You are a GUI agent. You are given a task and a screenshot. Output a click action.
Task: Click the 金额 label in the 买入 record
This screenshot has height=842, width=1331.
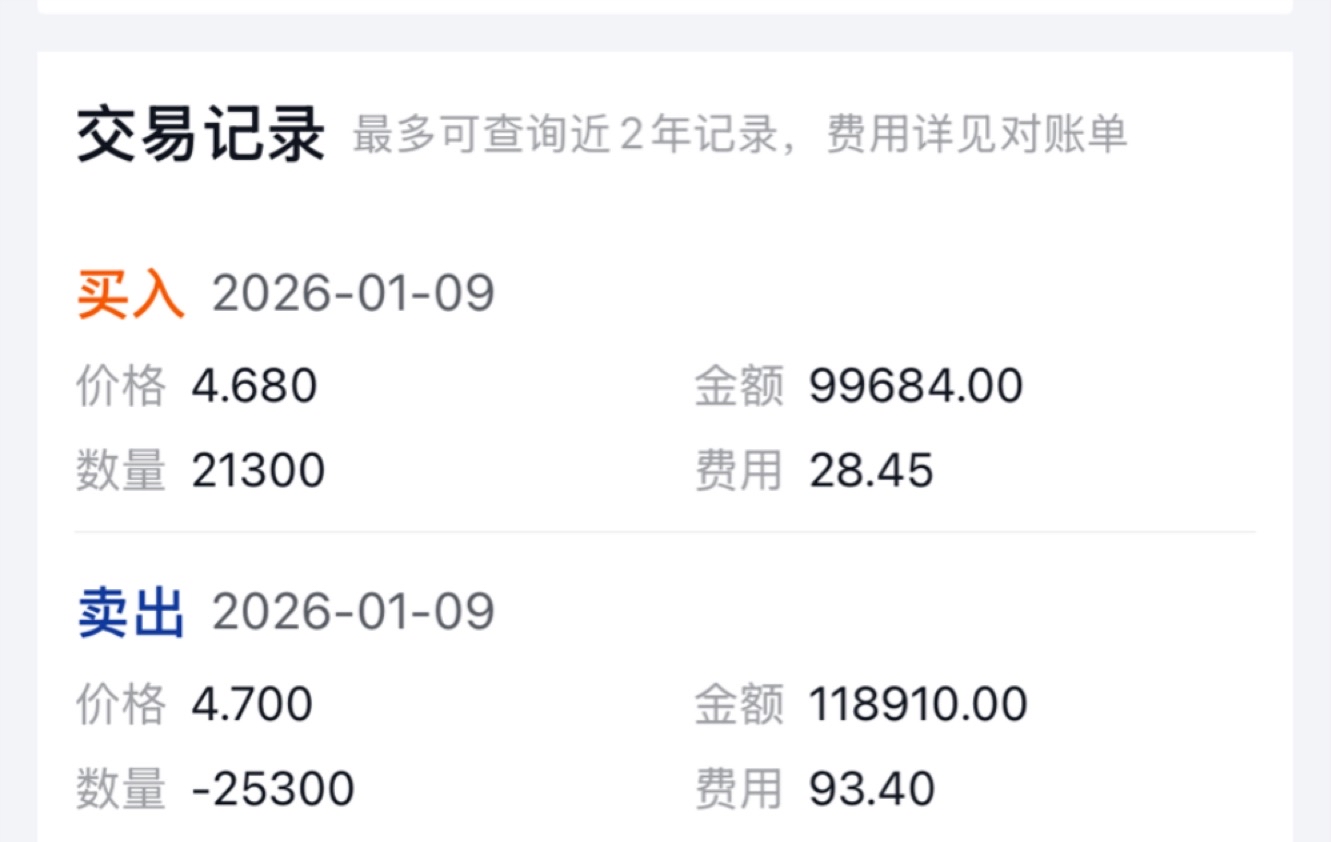pyautogui.click(x=739, y=386)
